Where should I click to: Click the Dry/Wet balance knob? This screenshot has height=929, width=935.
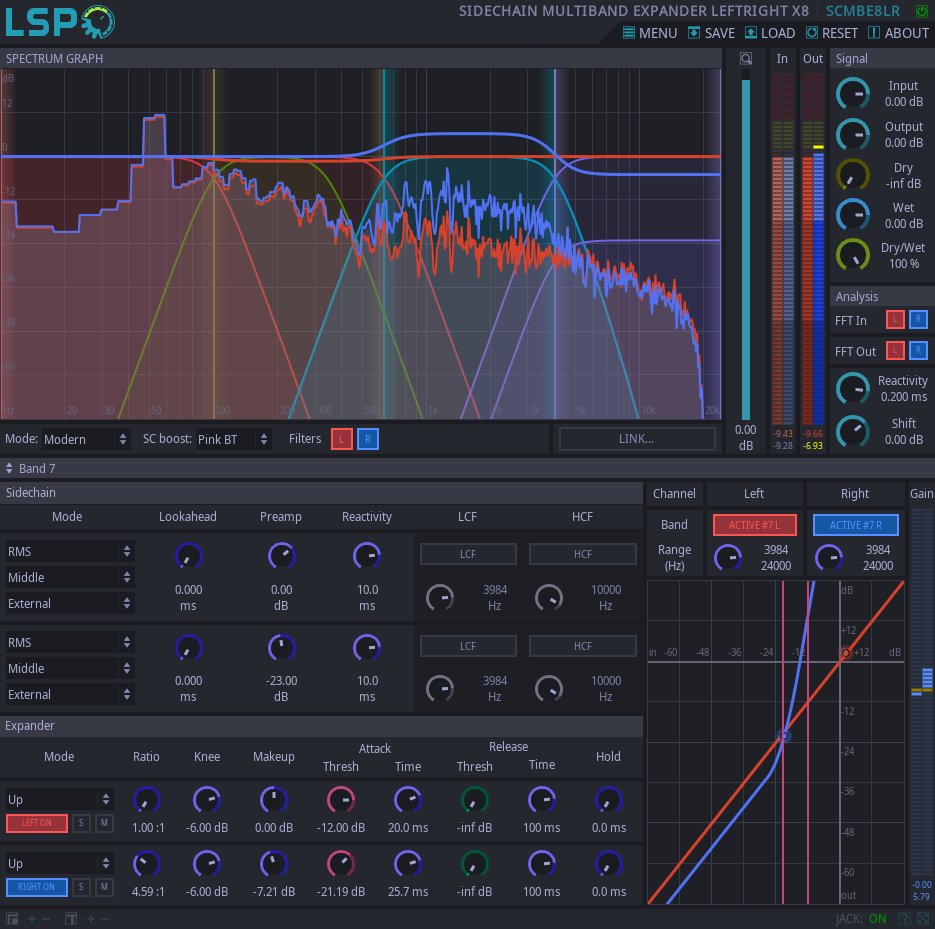853,255
